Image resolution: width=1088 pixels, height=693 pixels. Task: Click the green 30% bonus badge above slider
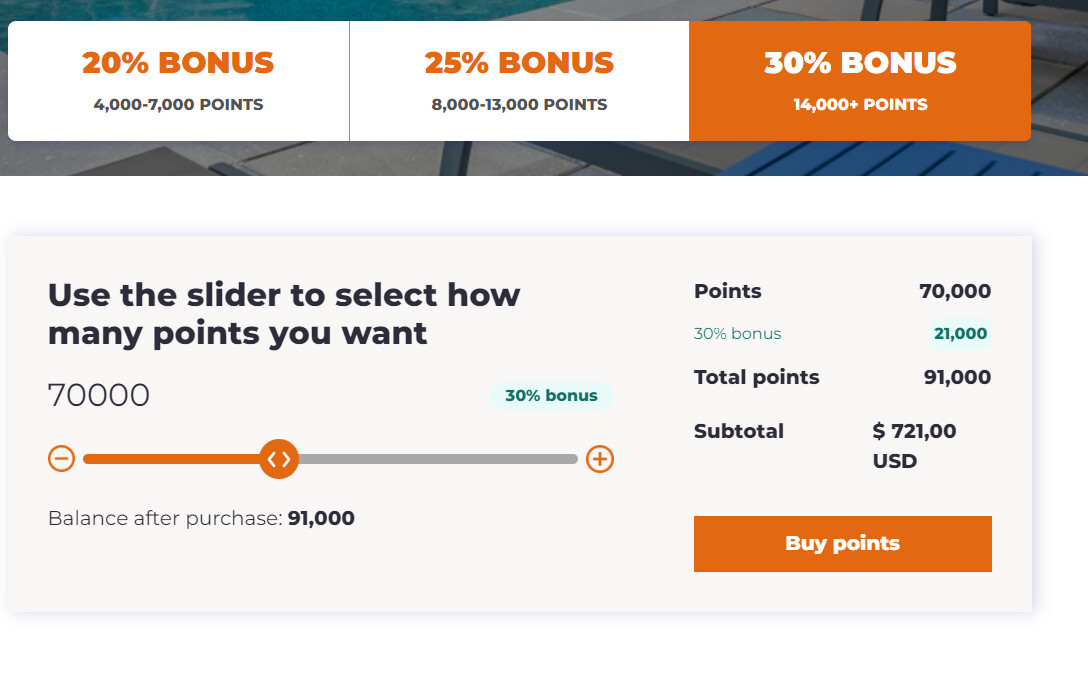(x=551, y=395)
